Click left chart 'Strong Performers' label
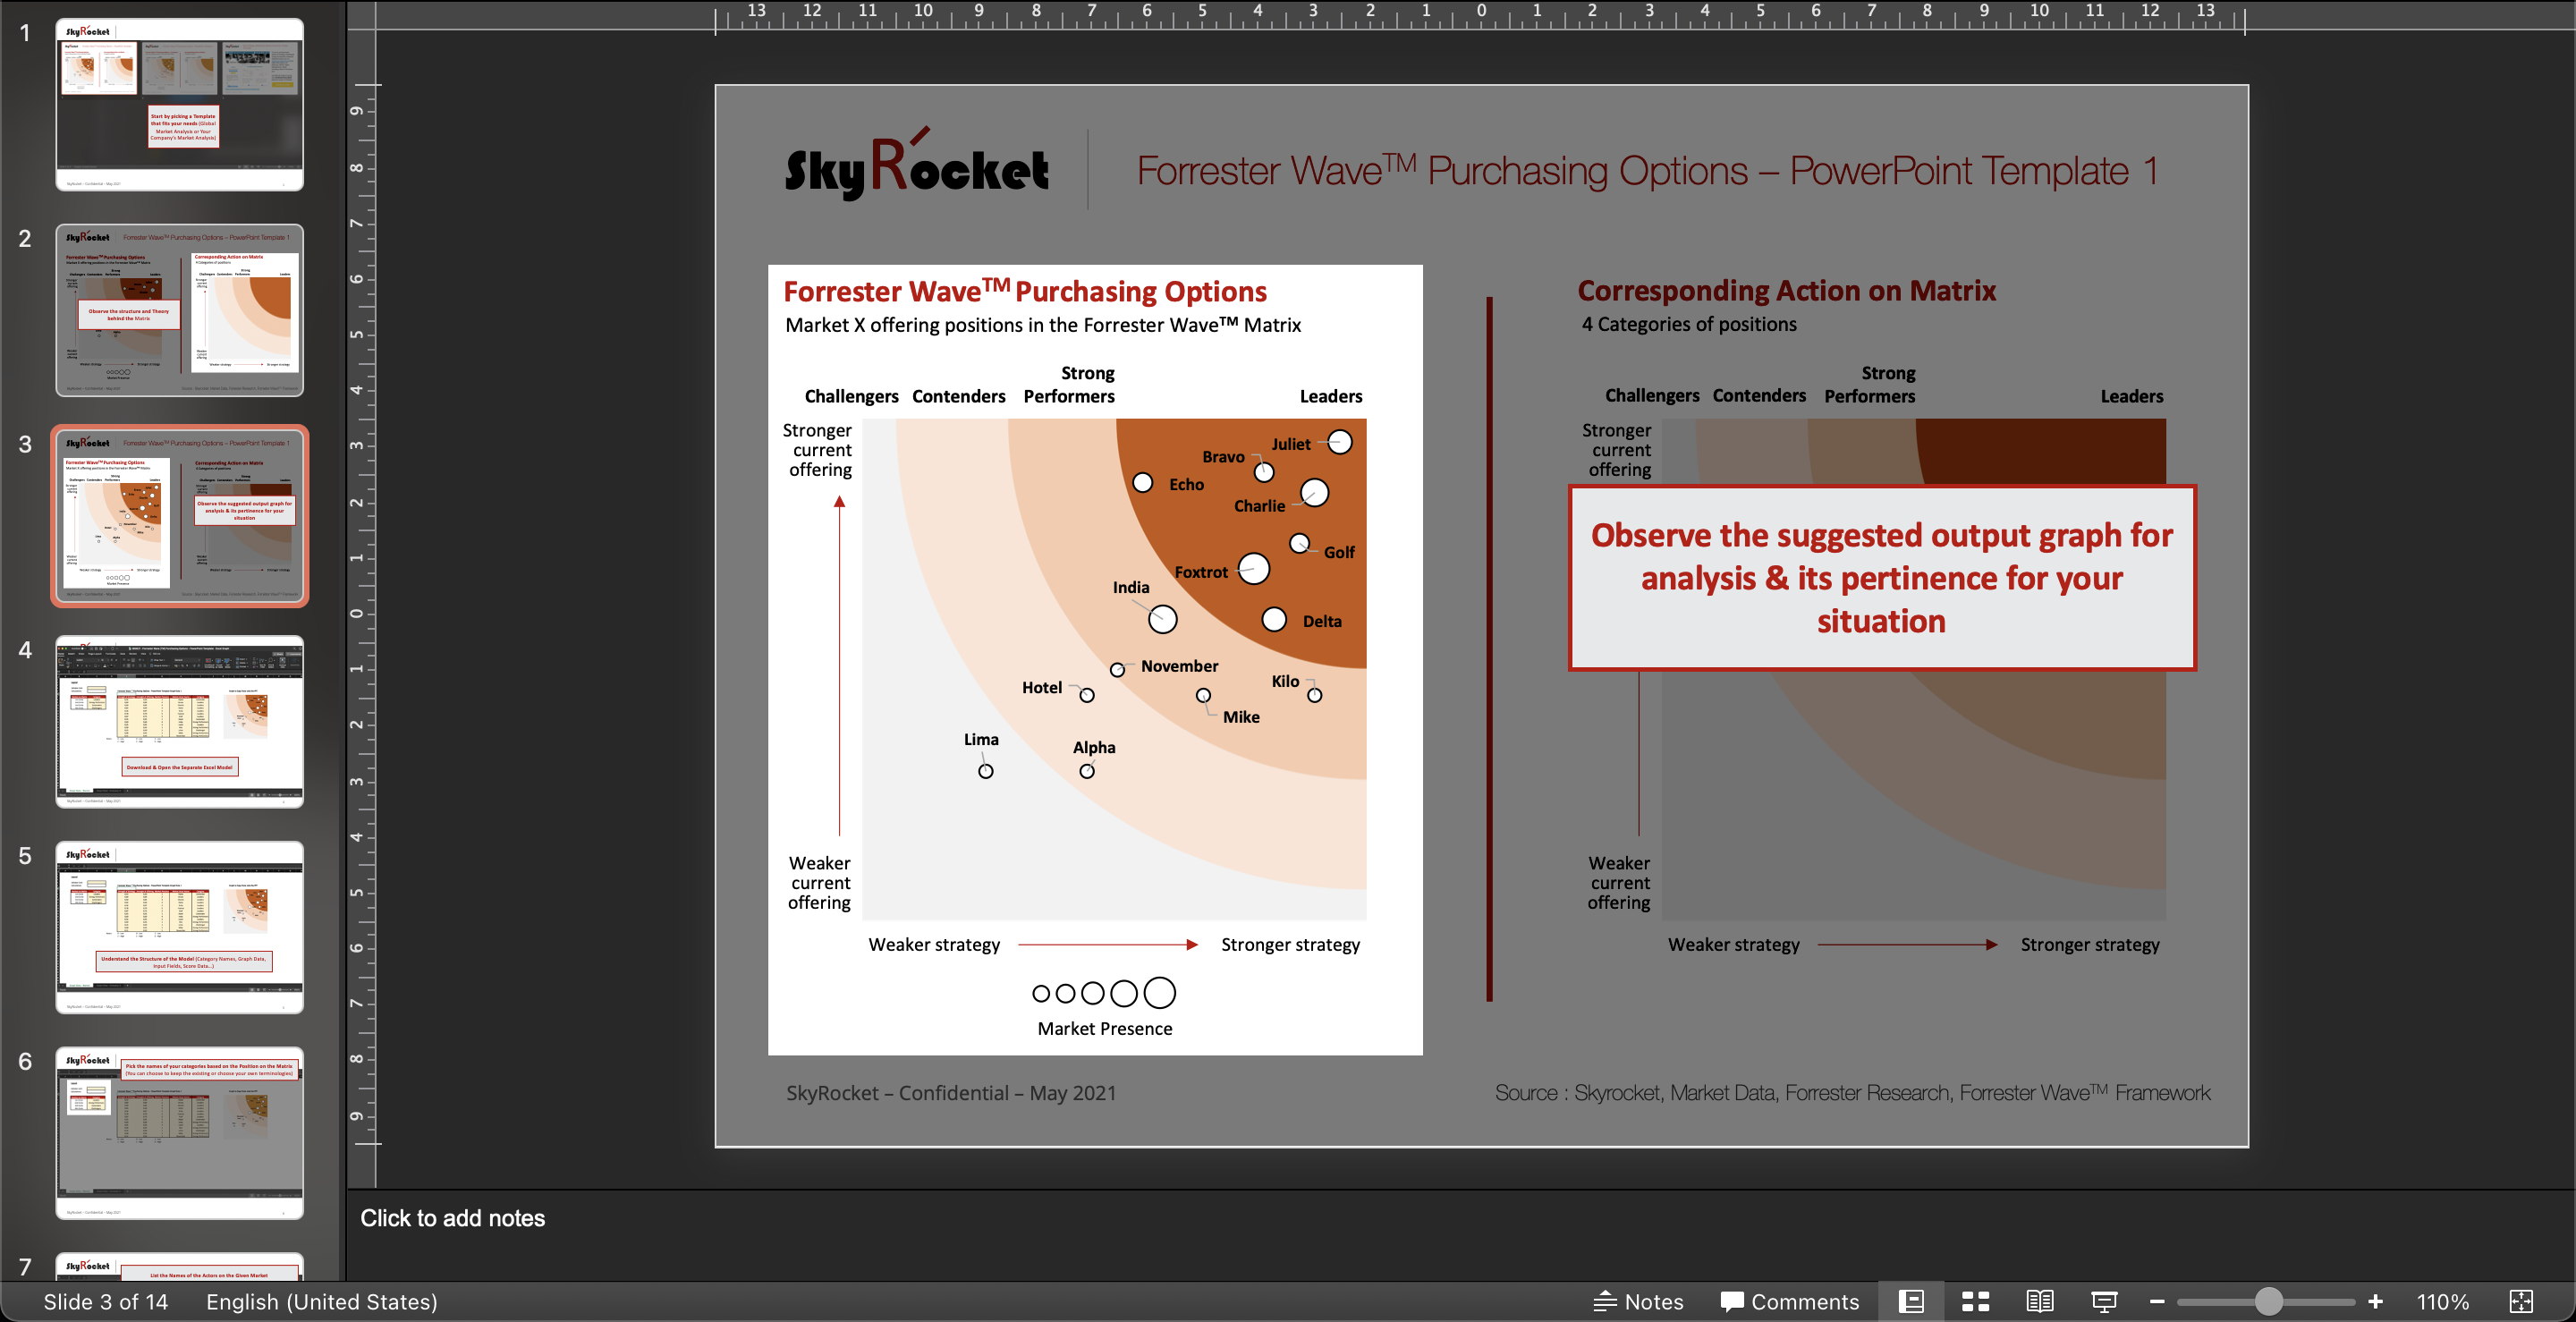Viewport: 2576px width, 1322px height. pos(1069,385)
